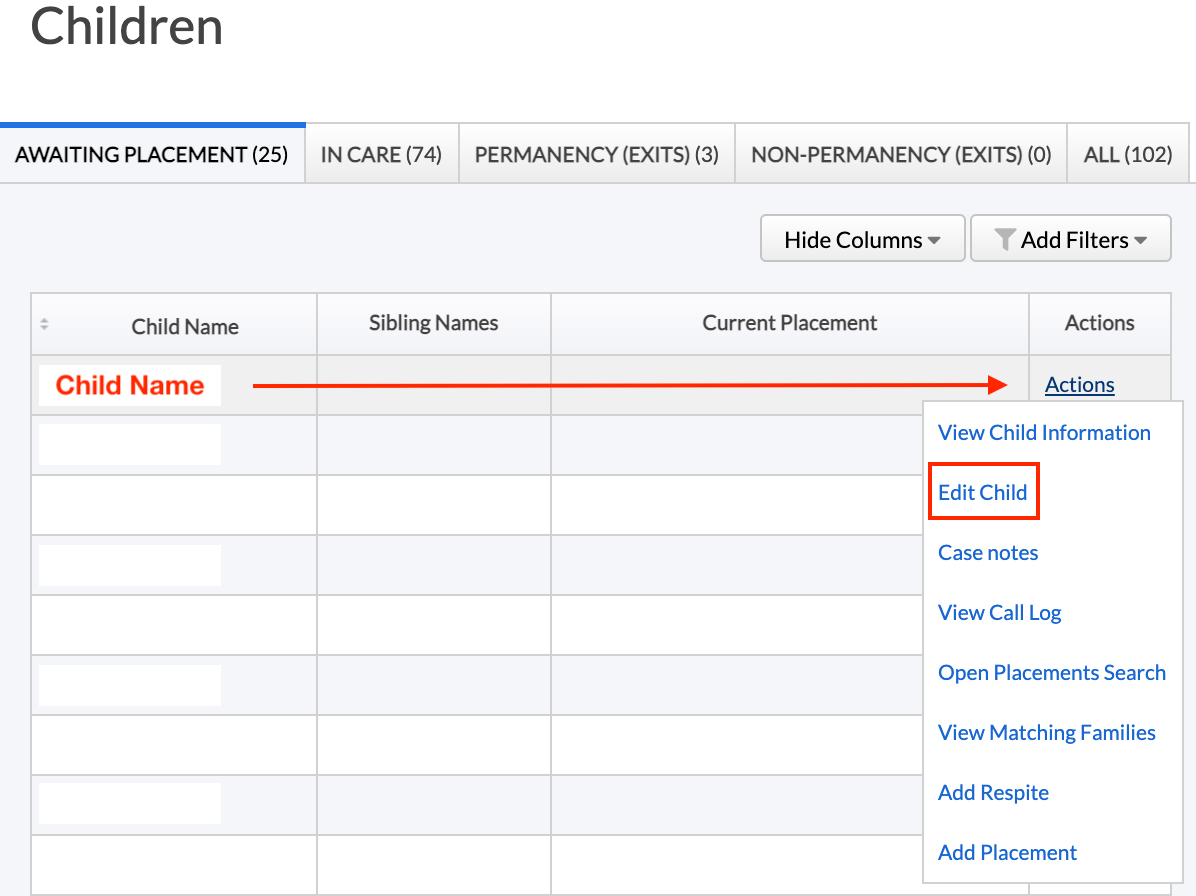This screenshot has height=896, width=1196.
Task: Switch to the In Care tab
Action: coord(381,155)
